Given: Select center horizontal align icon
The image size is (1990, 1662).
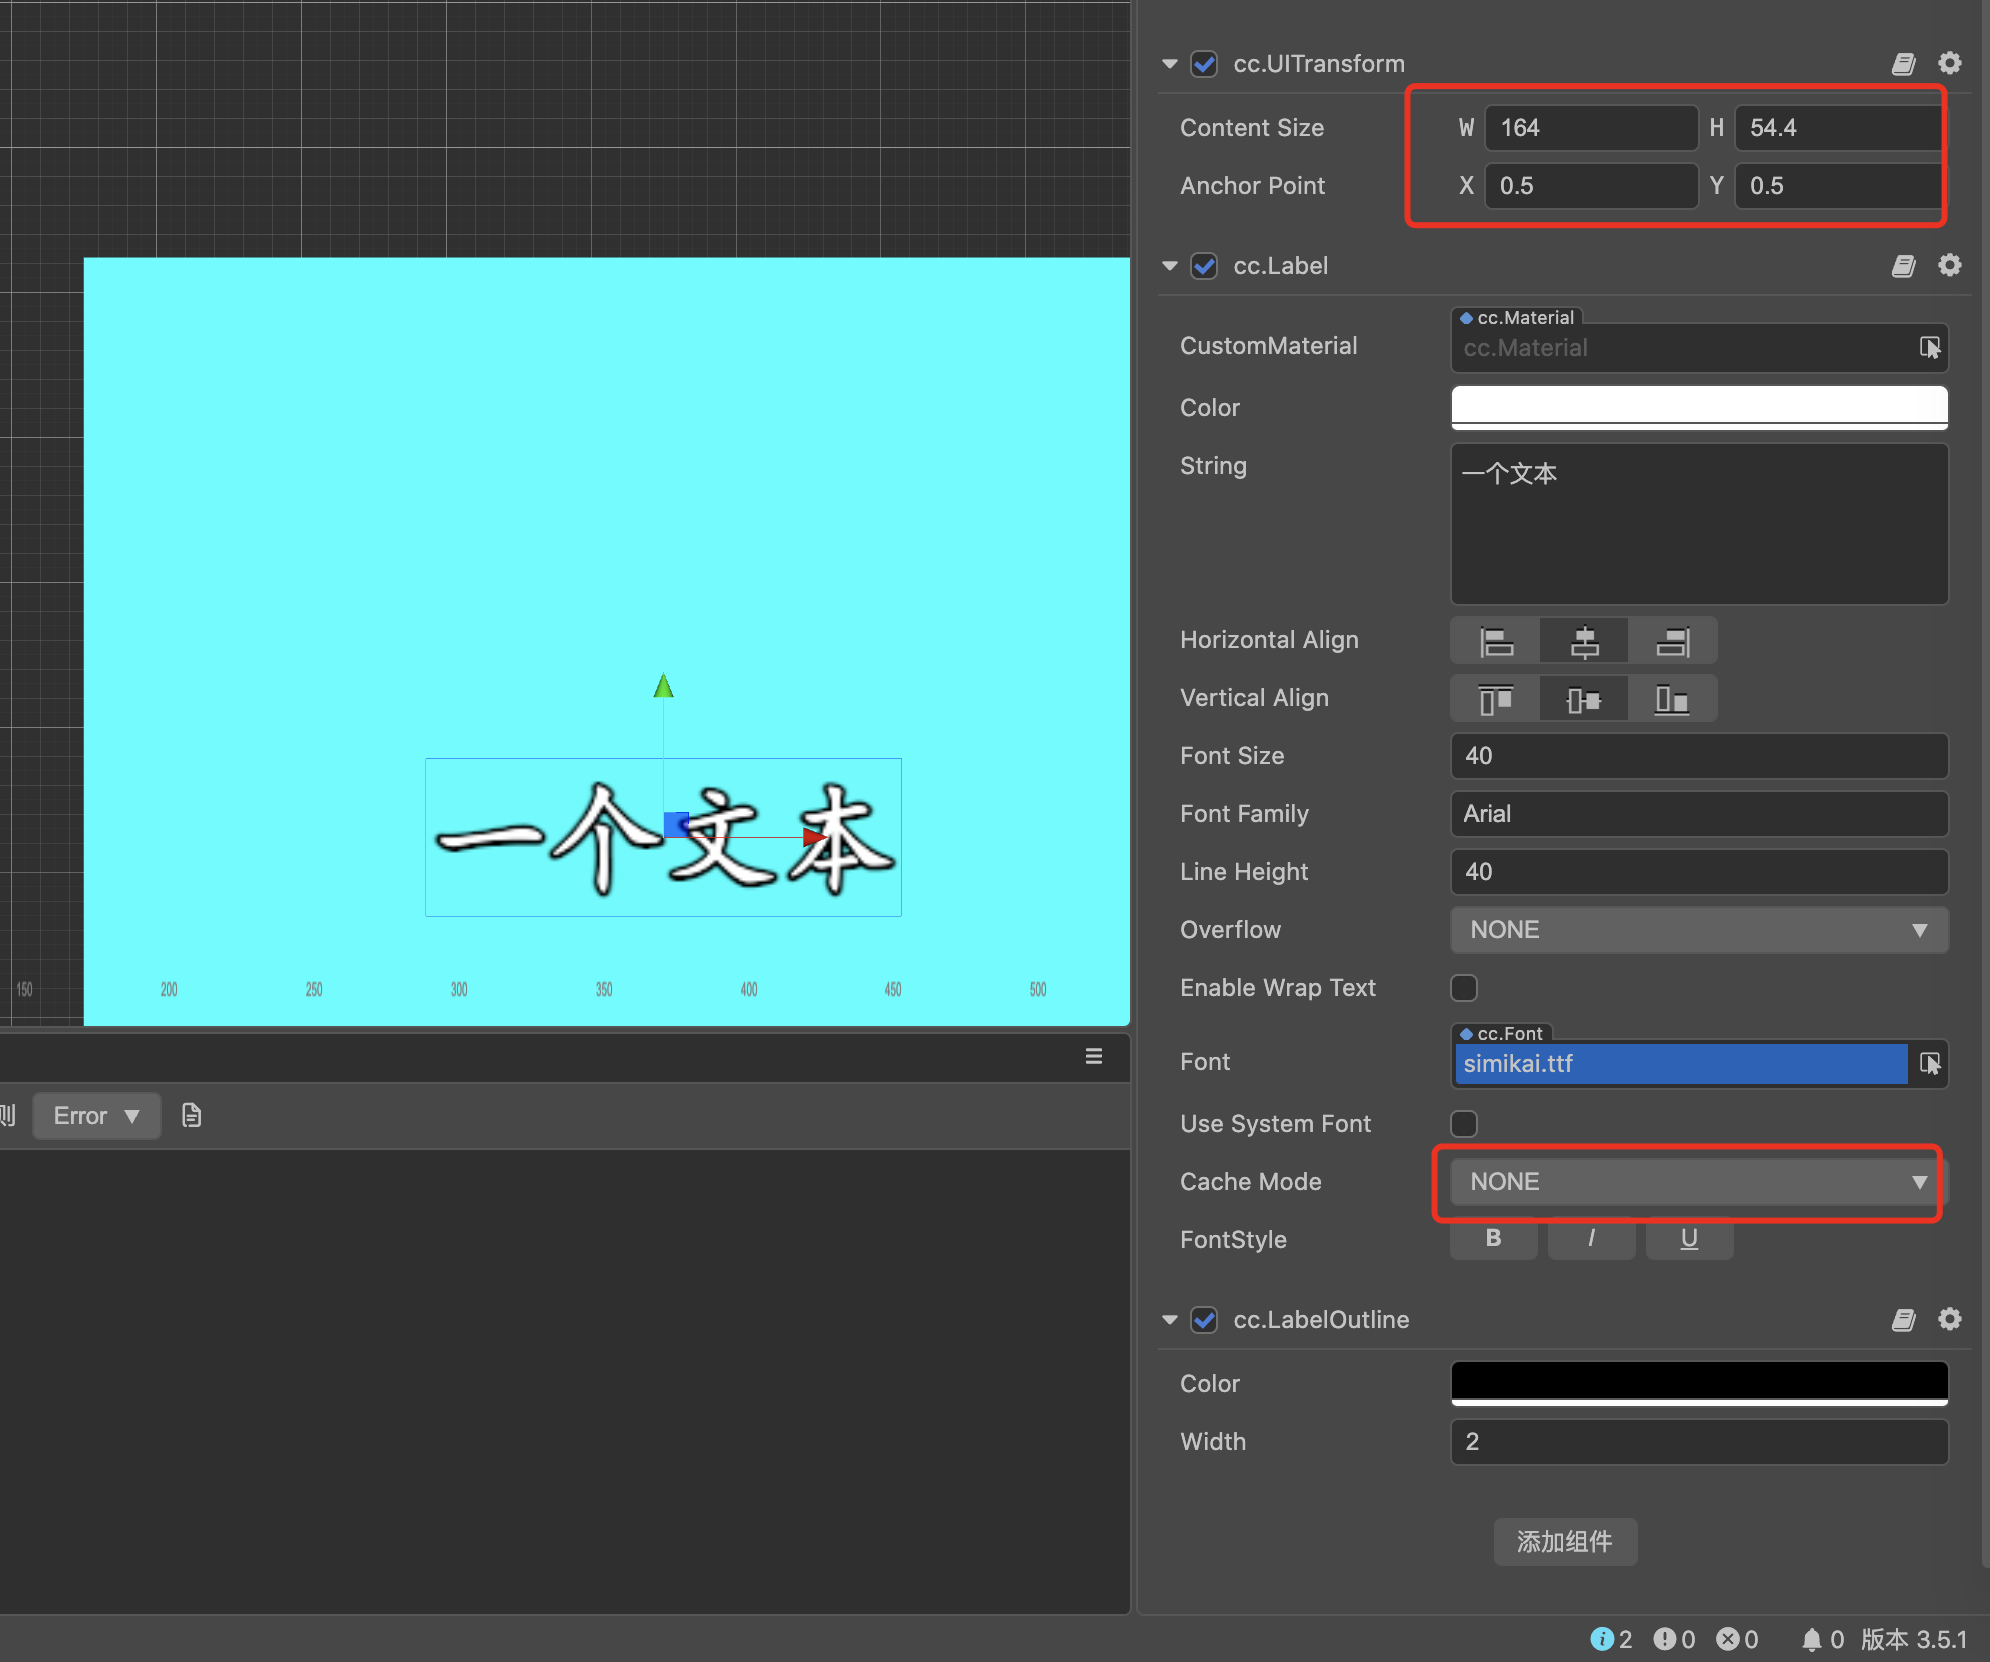Looking at the screenshot, I should (1584, 641).
